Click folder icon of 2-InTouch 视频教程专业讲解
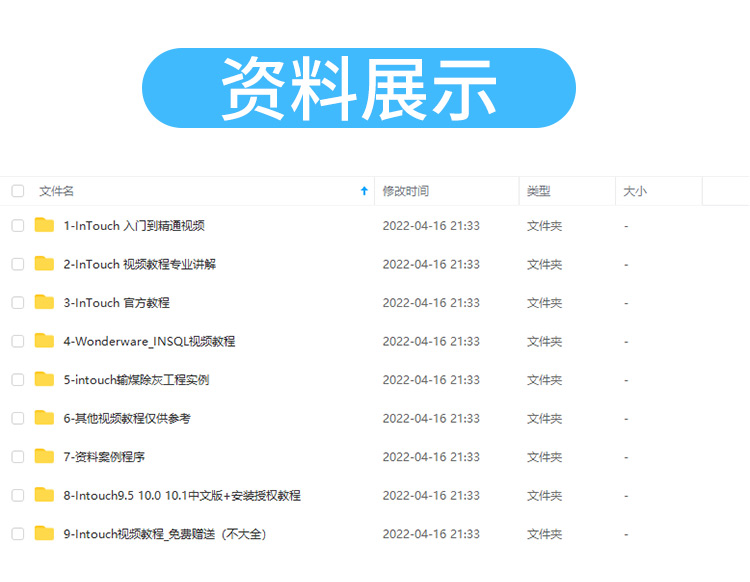The image size is (750, 582). click(44, 264)
